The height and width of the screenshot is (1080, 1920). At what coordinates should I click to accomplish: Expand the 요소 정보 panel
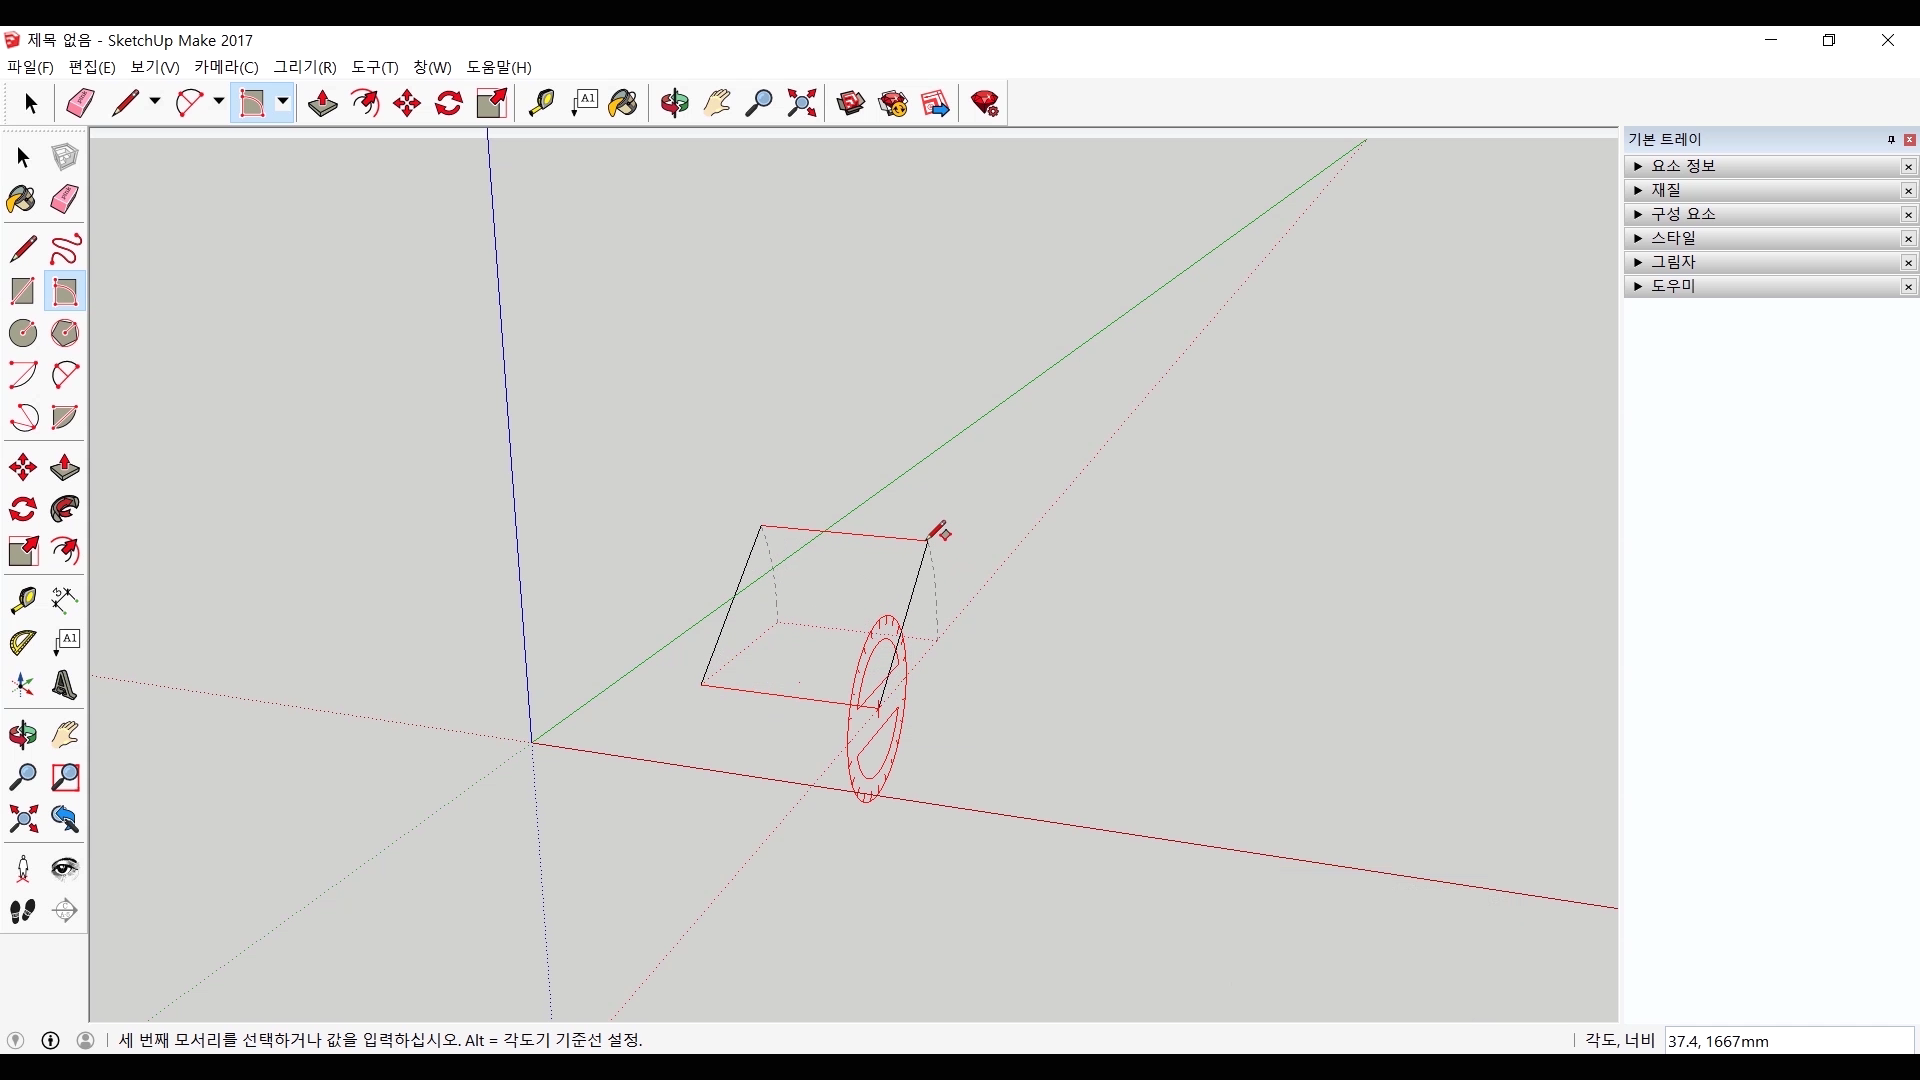tap(1683, 166)
